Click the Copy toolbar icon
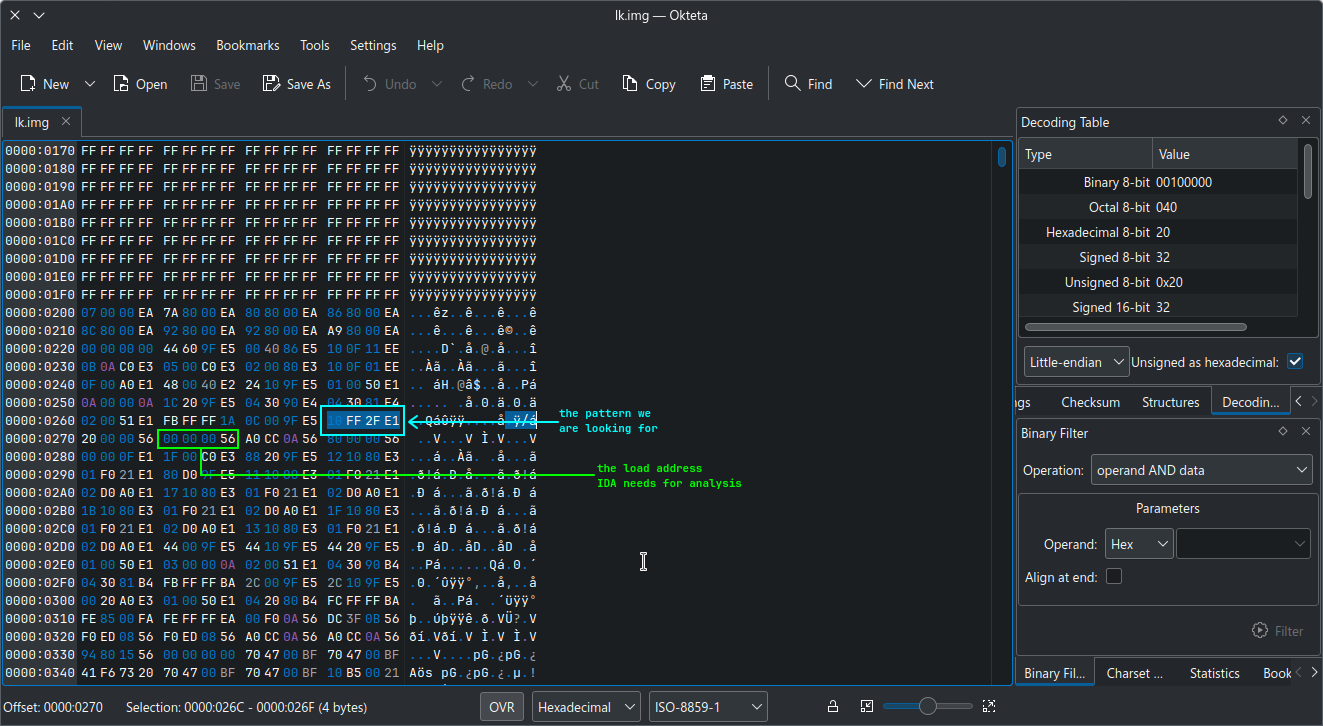The image size is (1323, 726). coord(630,84)
